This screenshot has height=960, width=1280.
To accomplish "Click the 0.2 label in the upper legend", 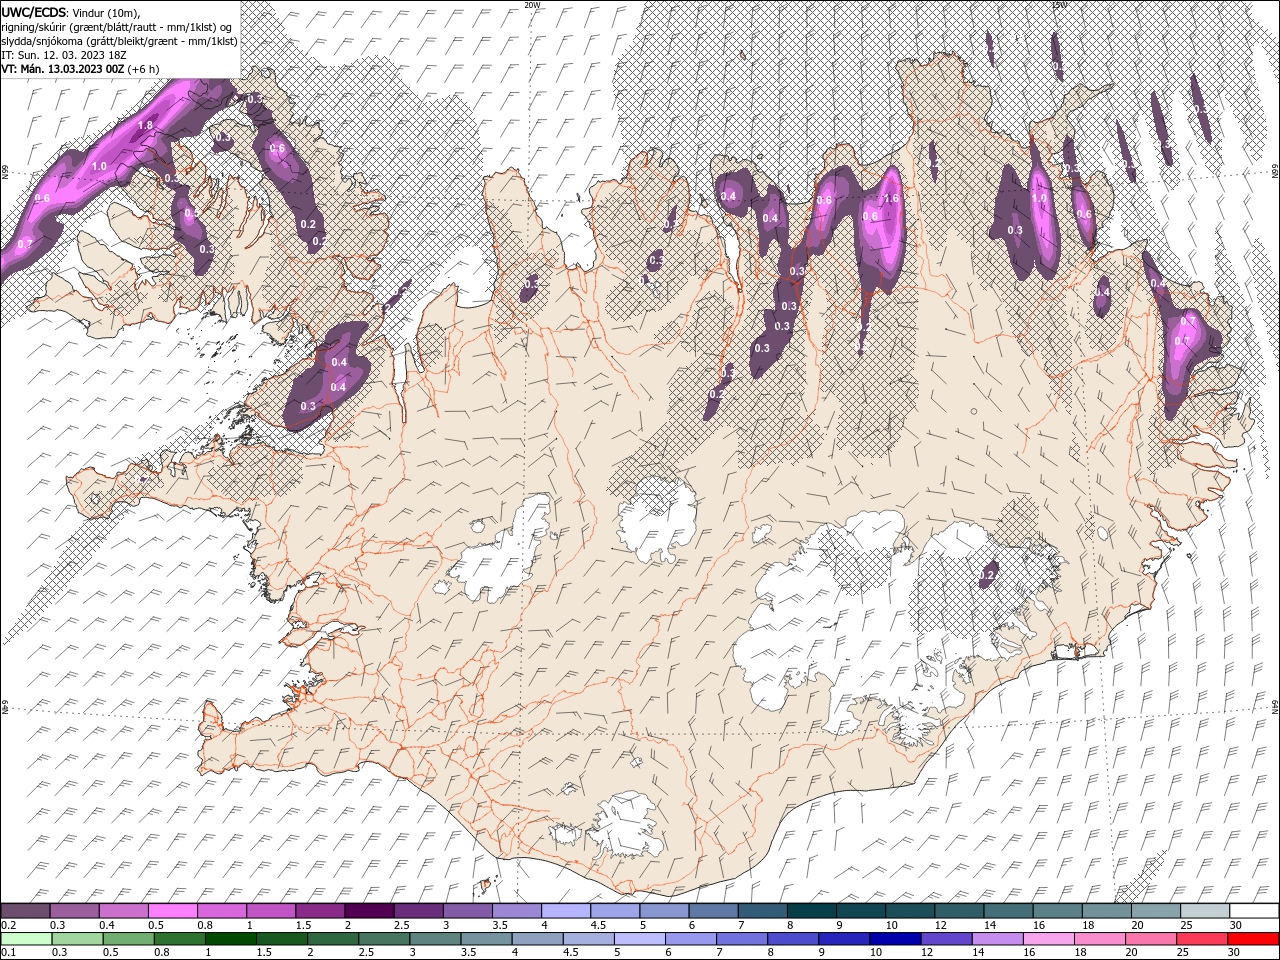I will (8, 925).
